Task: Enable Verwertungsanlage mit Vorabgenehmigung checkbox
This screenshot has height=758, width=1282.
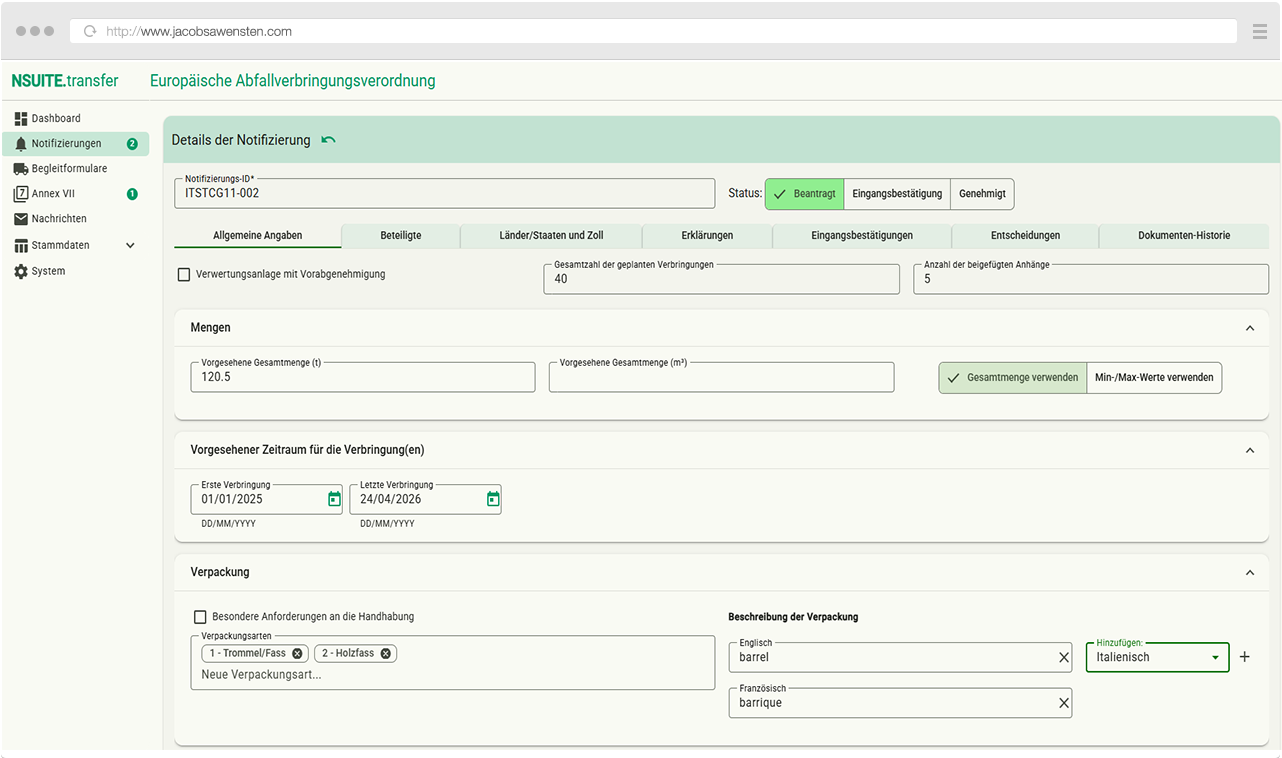Action: (184, 274)
